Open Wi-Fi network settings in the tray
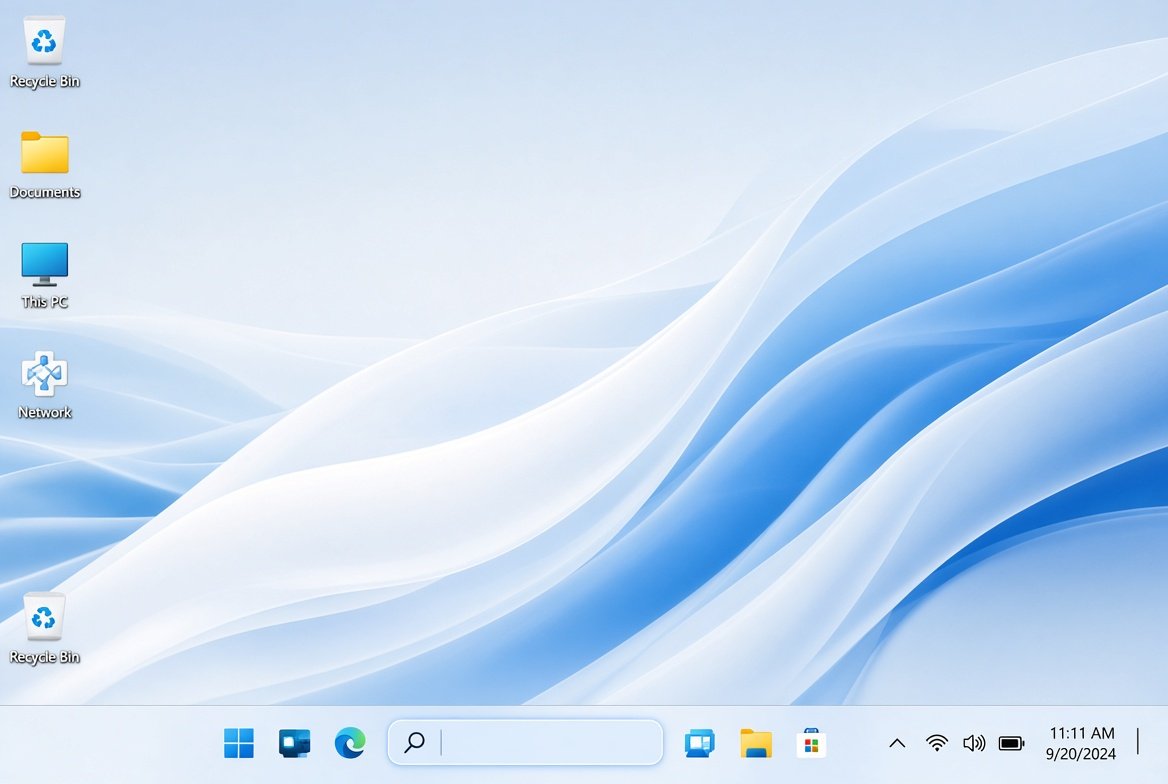 [x=936, y=743]
